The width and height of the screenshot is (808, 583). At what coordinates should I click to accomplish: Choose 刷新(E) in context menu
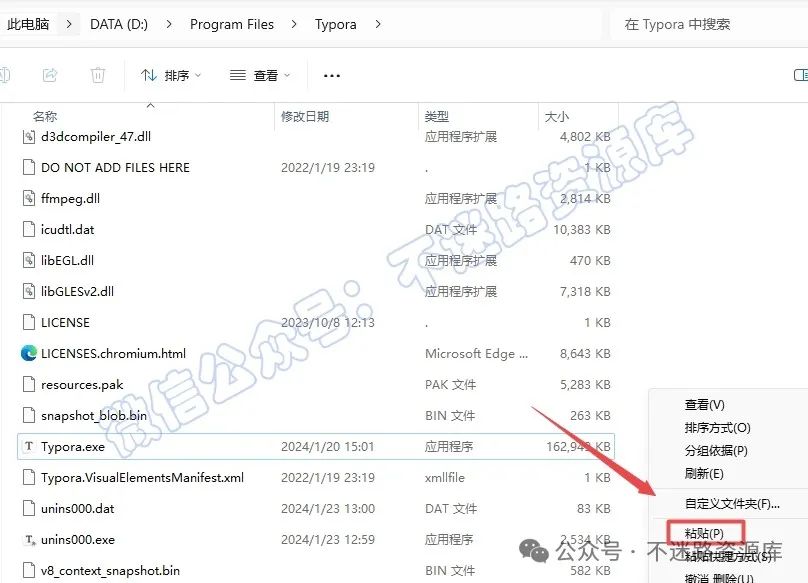[704, 473]
